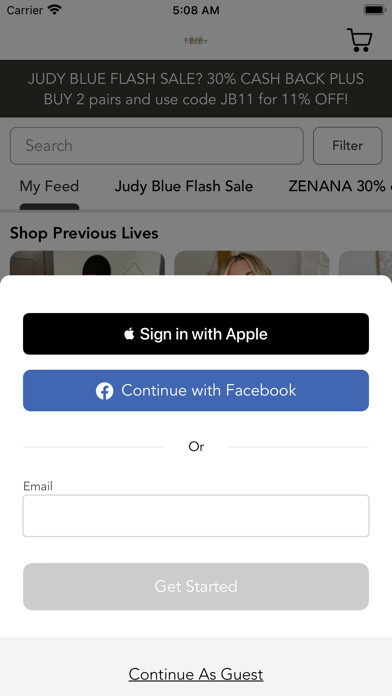Open the shopping cart icon
The height and width of the screenshot is (696, 392).
(360, 40)
